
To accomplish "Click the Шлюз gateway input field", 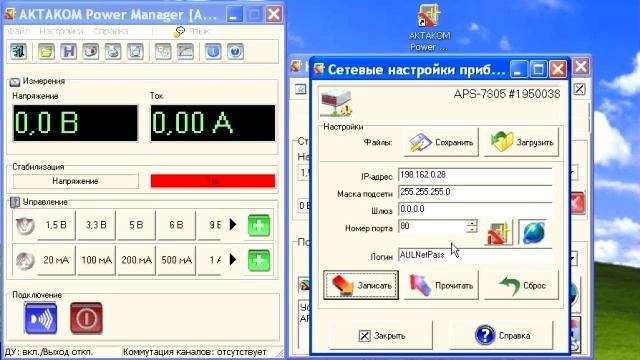I will (475, 209).
